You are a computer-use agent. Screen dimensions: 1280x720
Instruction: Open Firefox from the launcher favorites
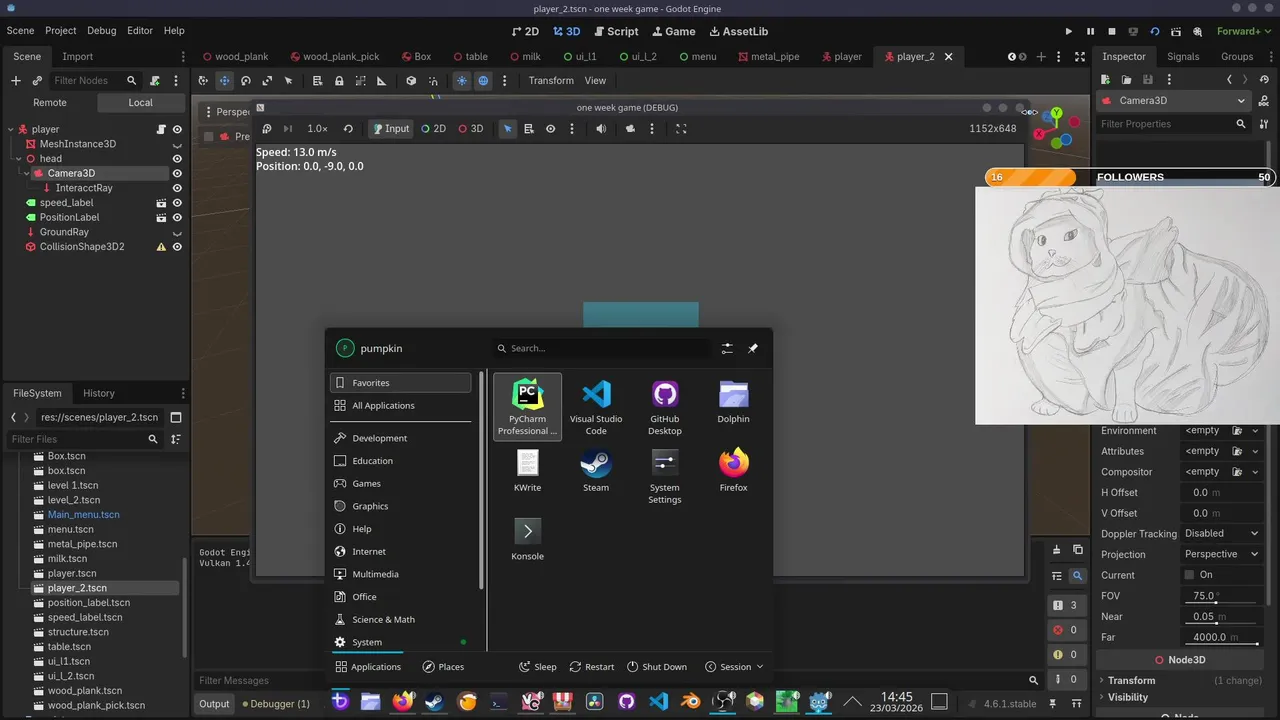(x=733, y=471)
